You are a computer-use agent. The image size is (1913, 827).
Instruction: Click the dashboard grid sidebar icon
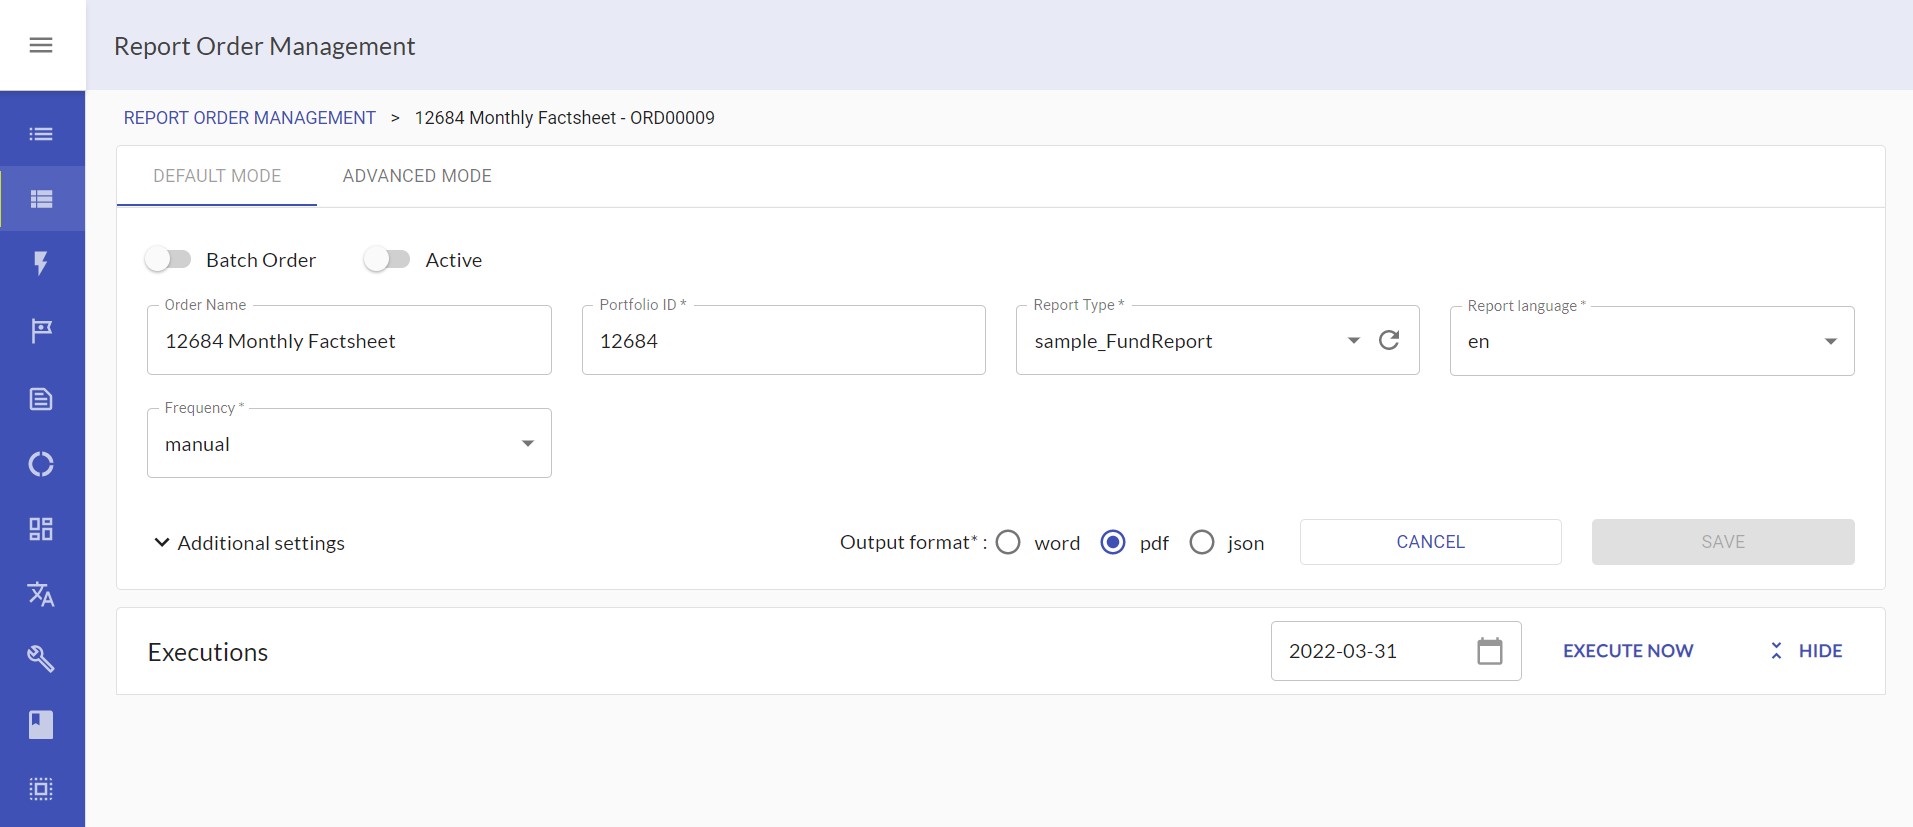click(41, 529)
